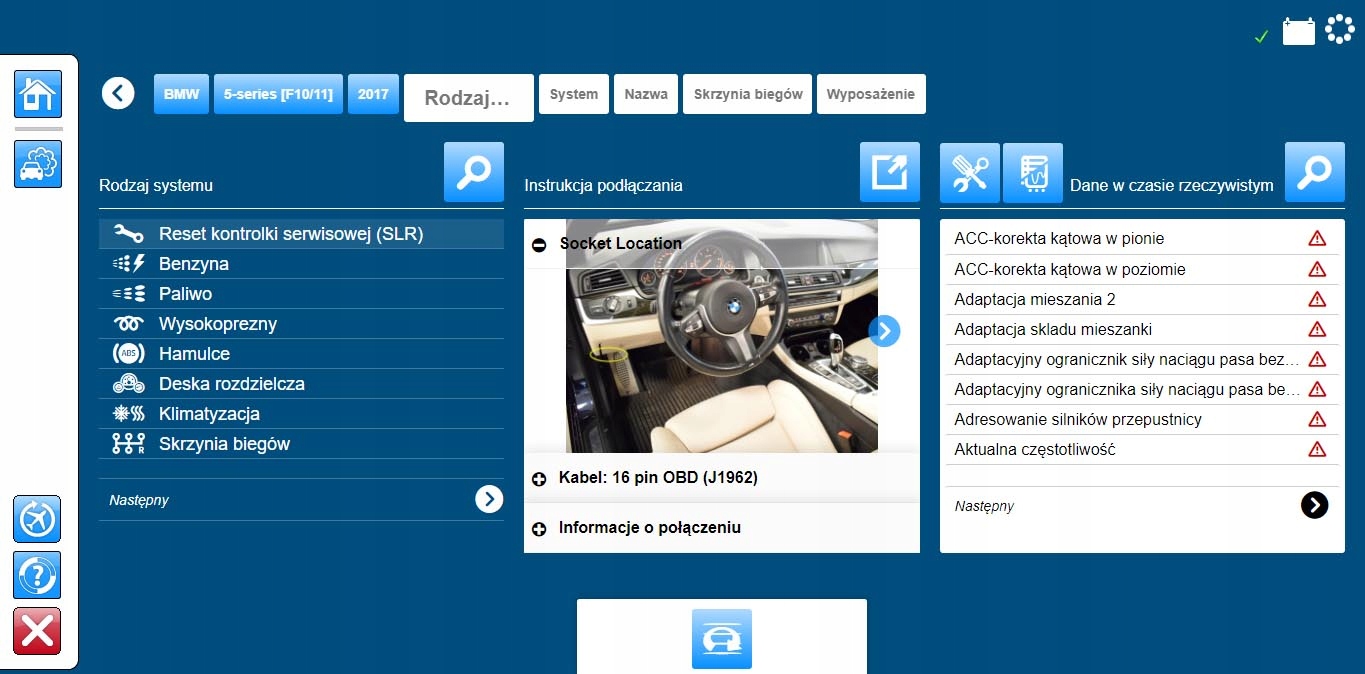Image resolution: width=1365 pixels, height=674 pixels.
Task: Go to next page of system types
Action: (488, 499)
